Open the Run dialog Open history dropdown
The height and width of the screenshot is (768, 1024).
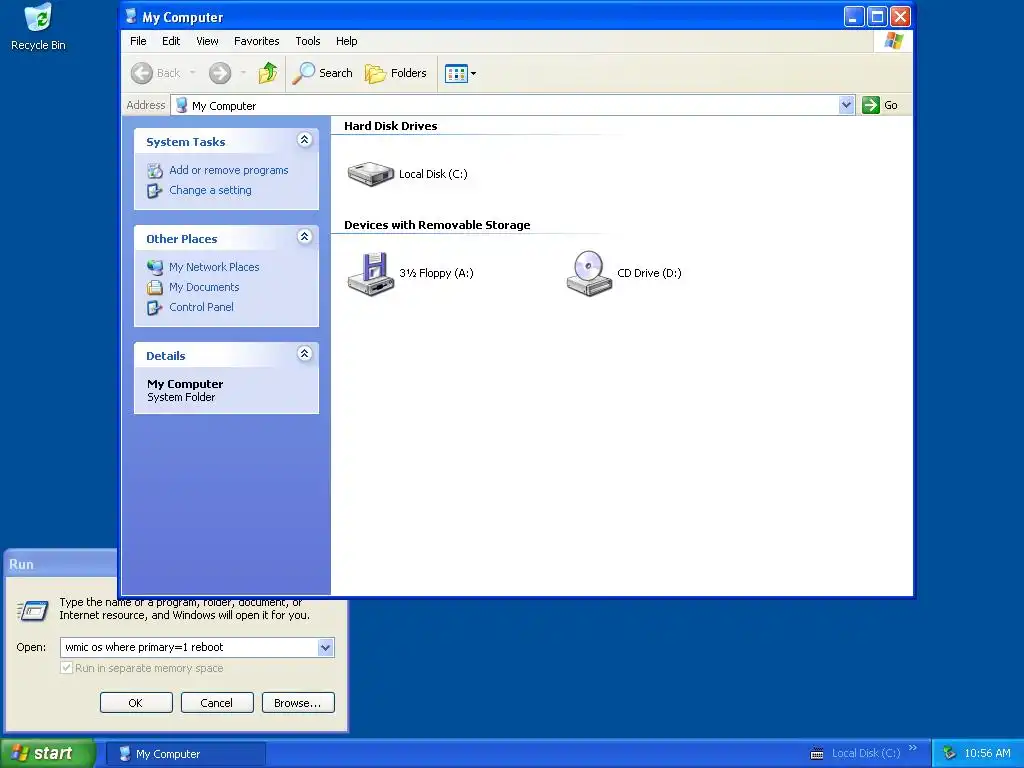pos(326,648)
